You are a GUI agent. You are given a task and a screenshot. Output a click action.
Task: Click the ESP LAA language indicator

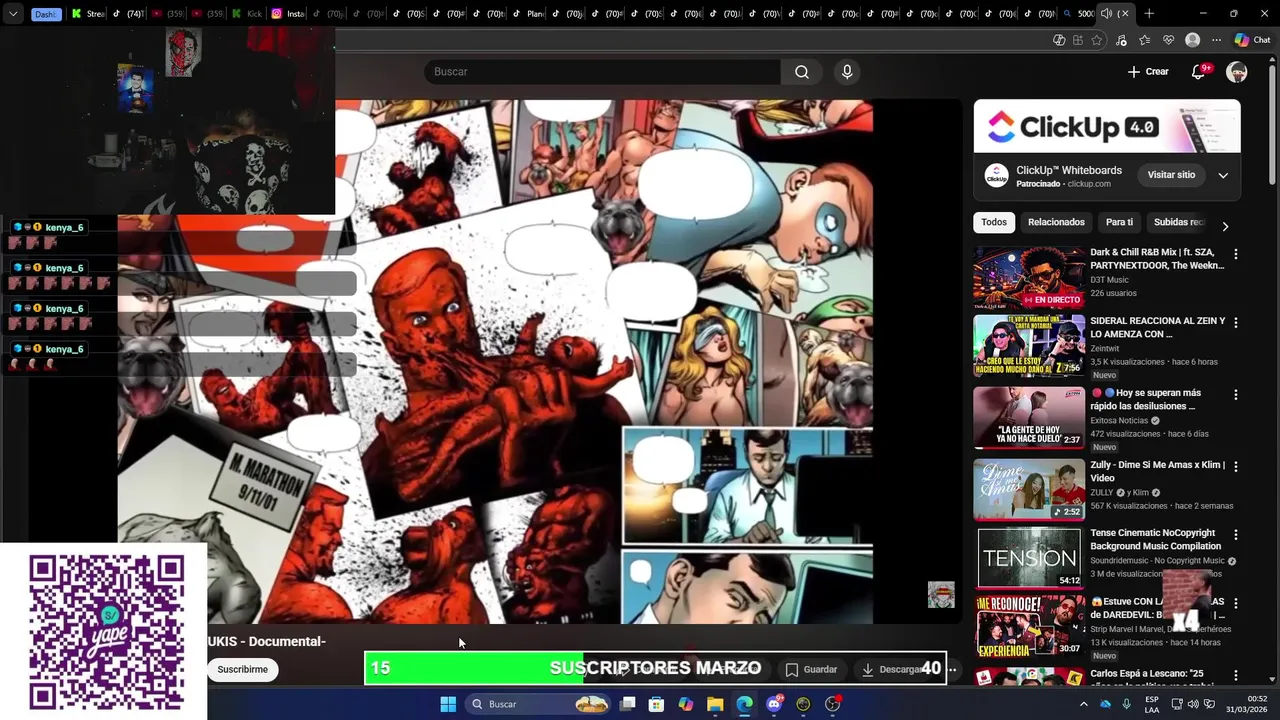[x=1152, y=704]
